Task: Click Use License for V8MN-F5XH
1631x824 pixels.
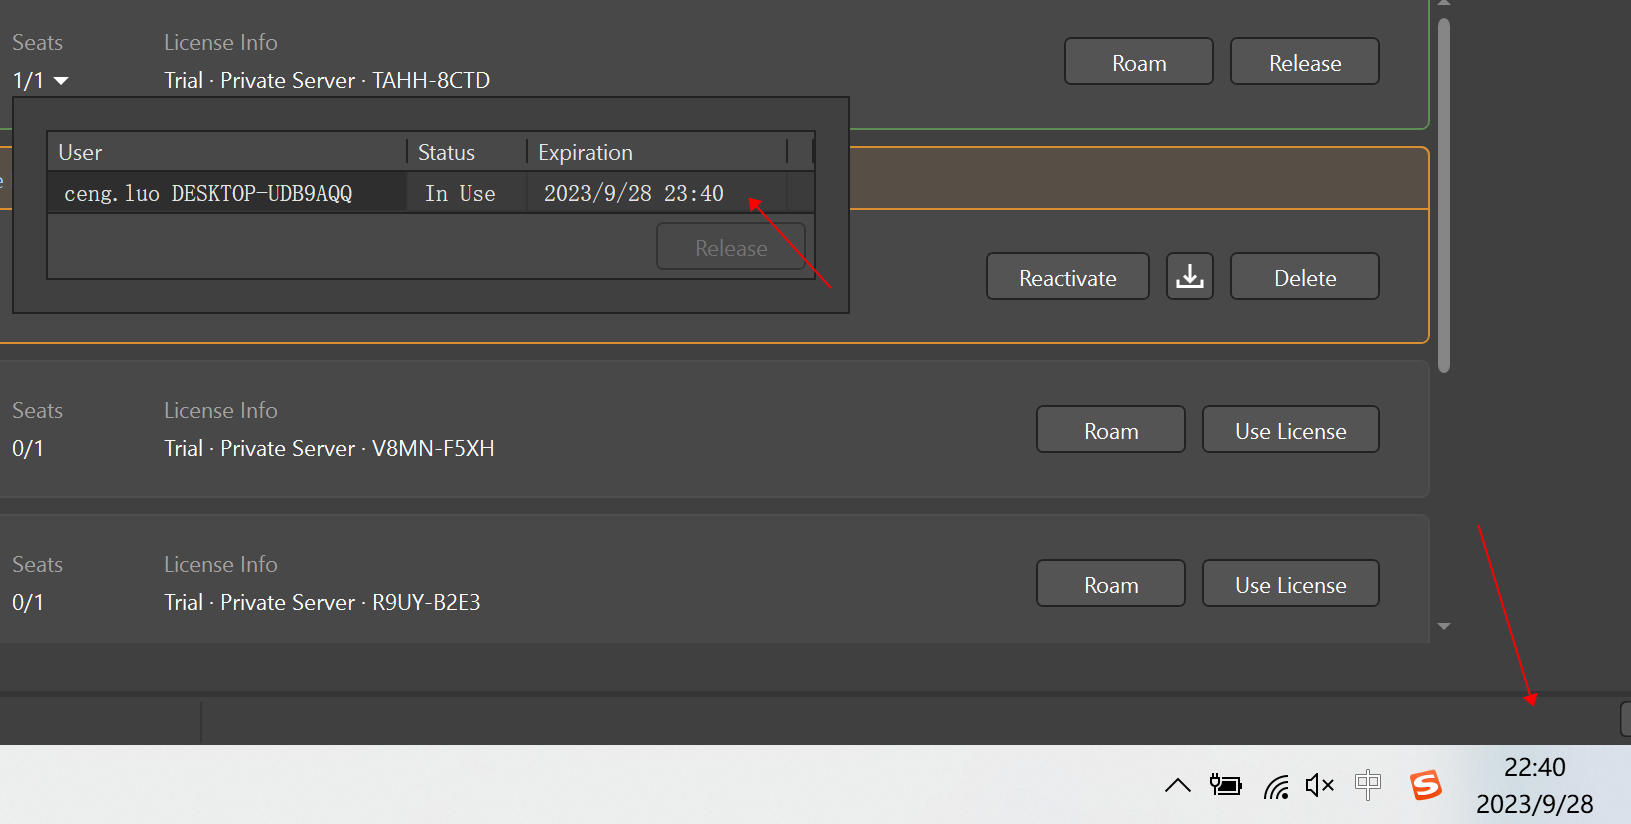Action: (1290, 430)
